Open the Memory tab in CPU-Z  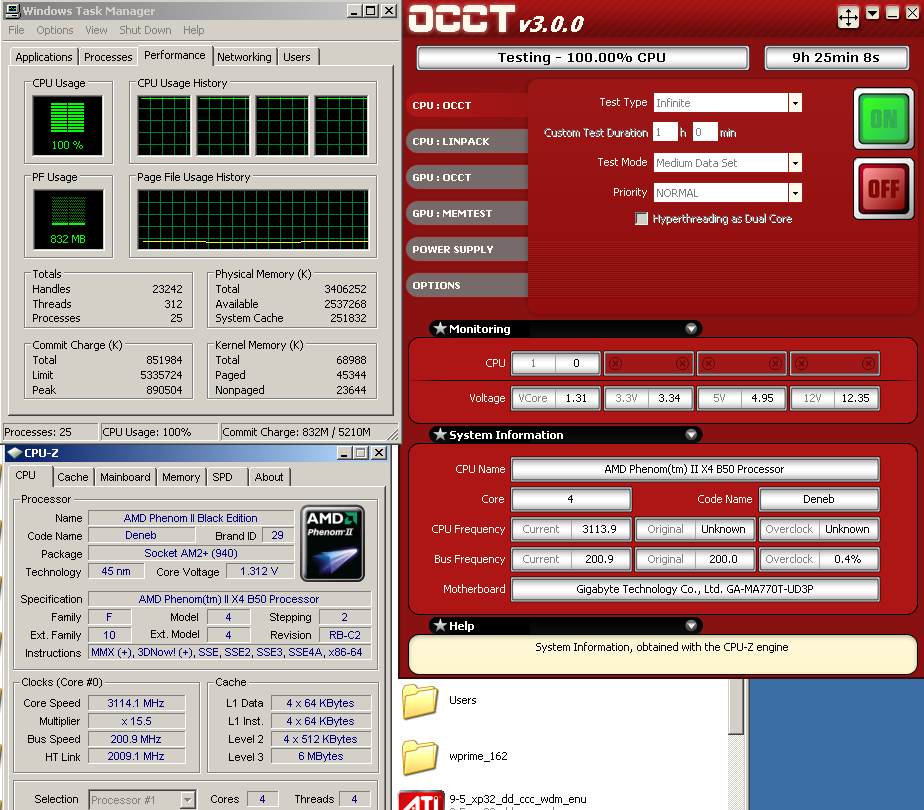tap(181, 477)
